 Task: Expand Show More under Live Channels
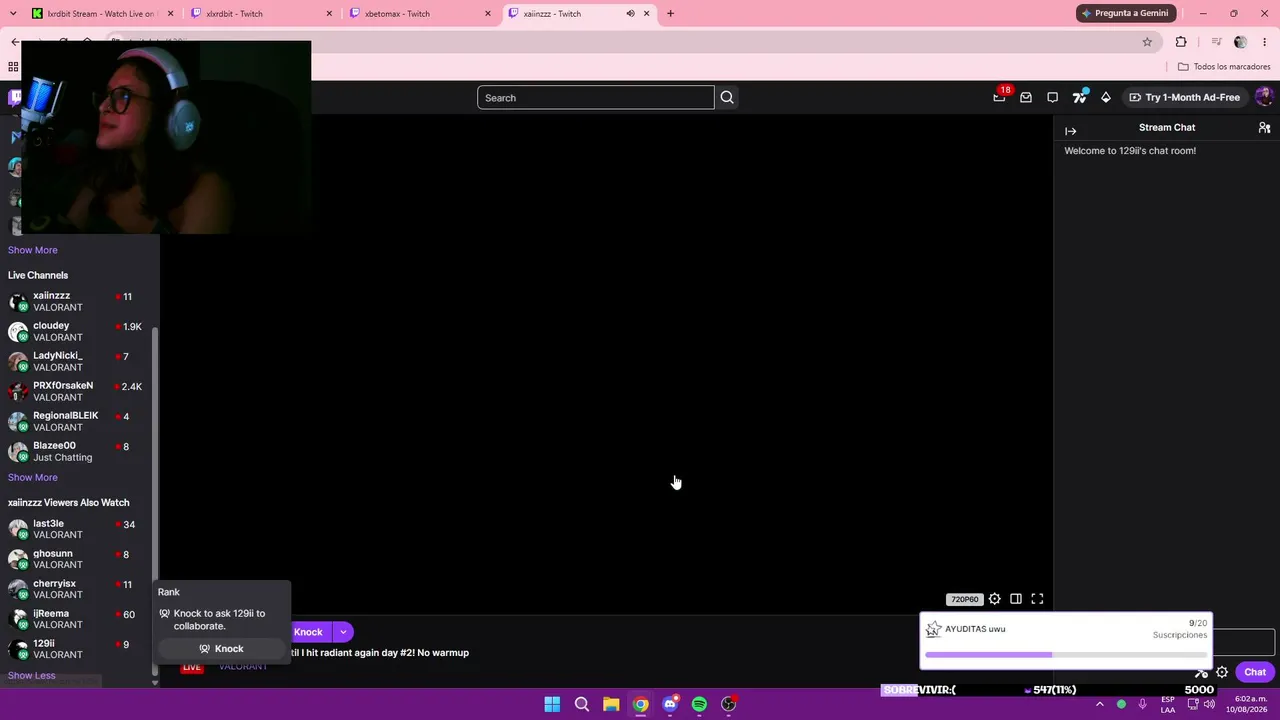pyautogui.click(x=33, y=478)
